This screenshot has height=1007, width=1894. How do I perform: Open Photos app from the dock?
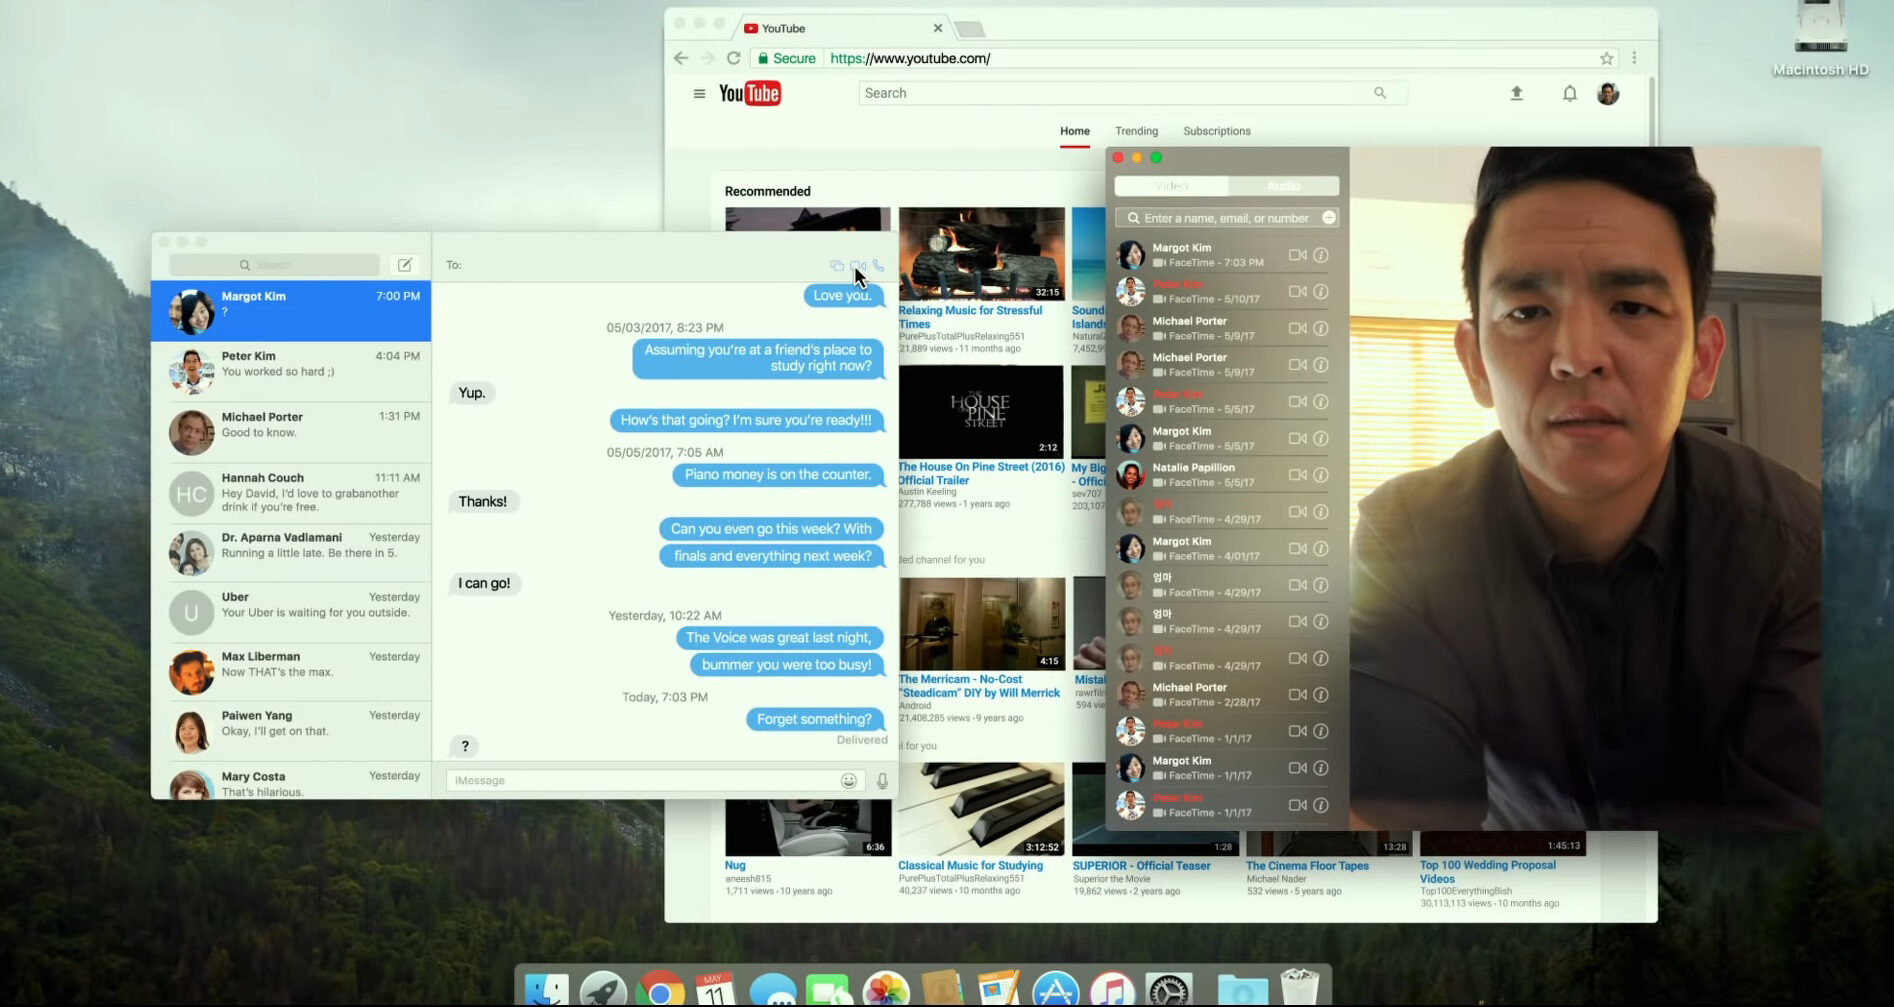tap(886, 990)
